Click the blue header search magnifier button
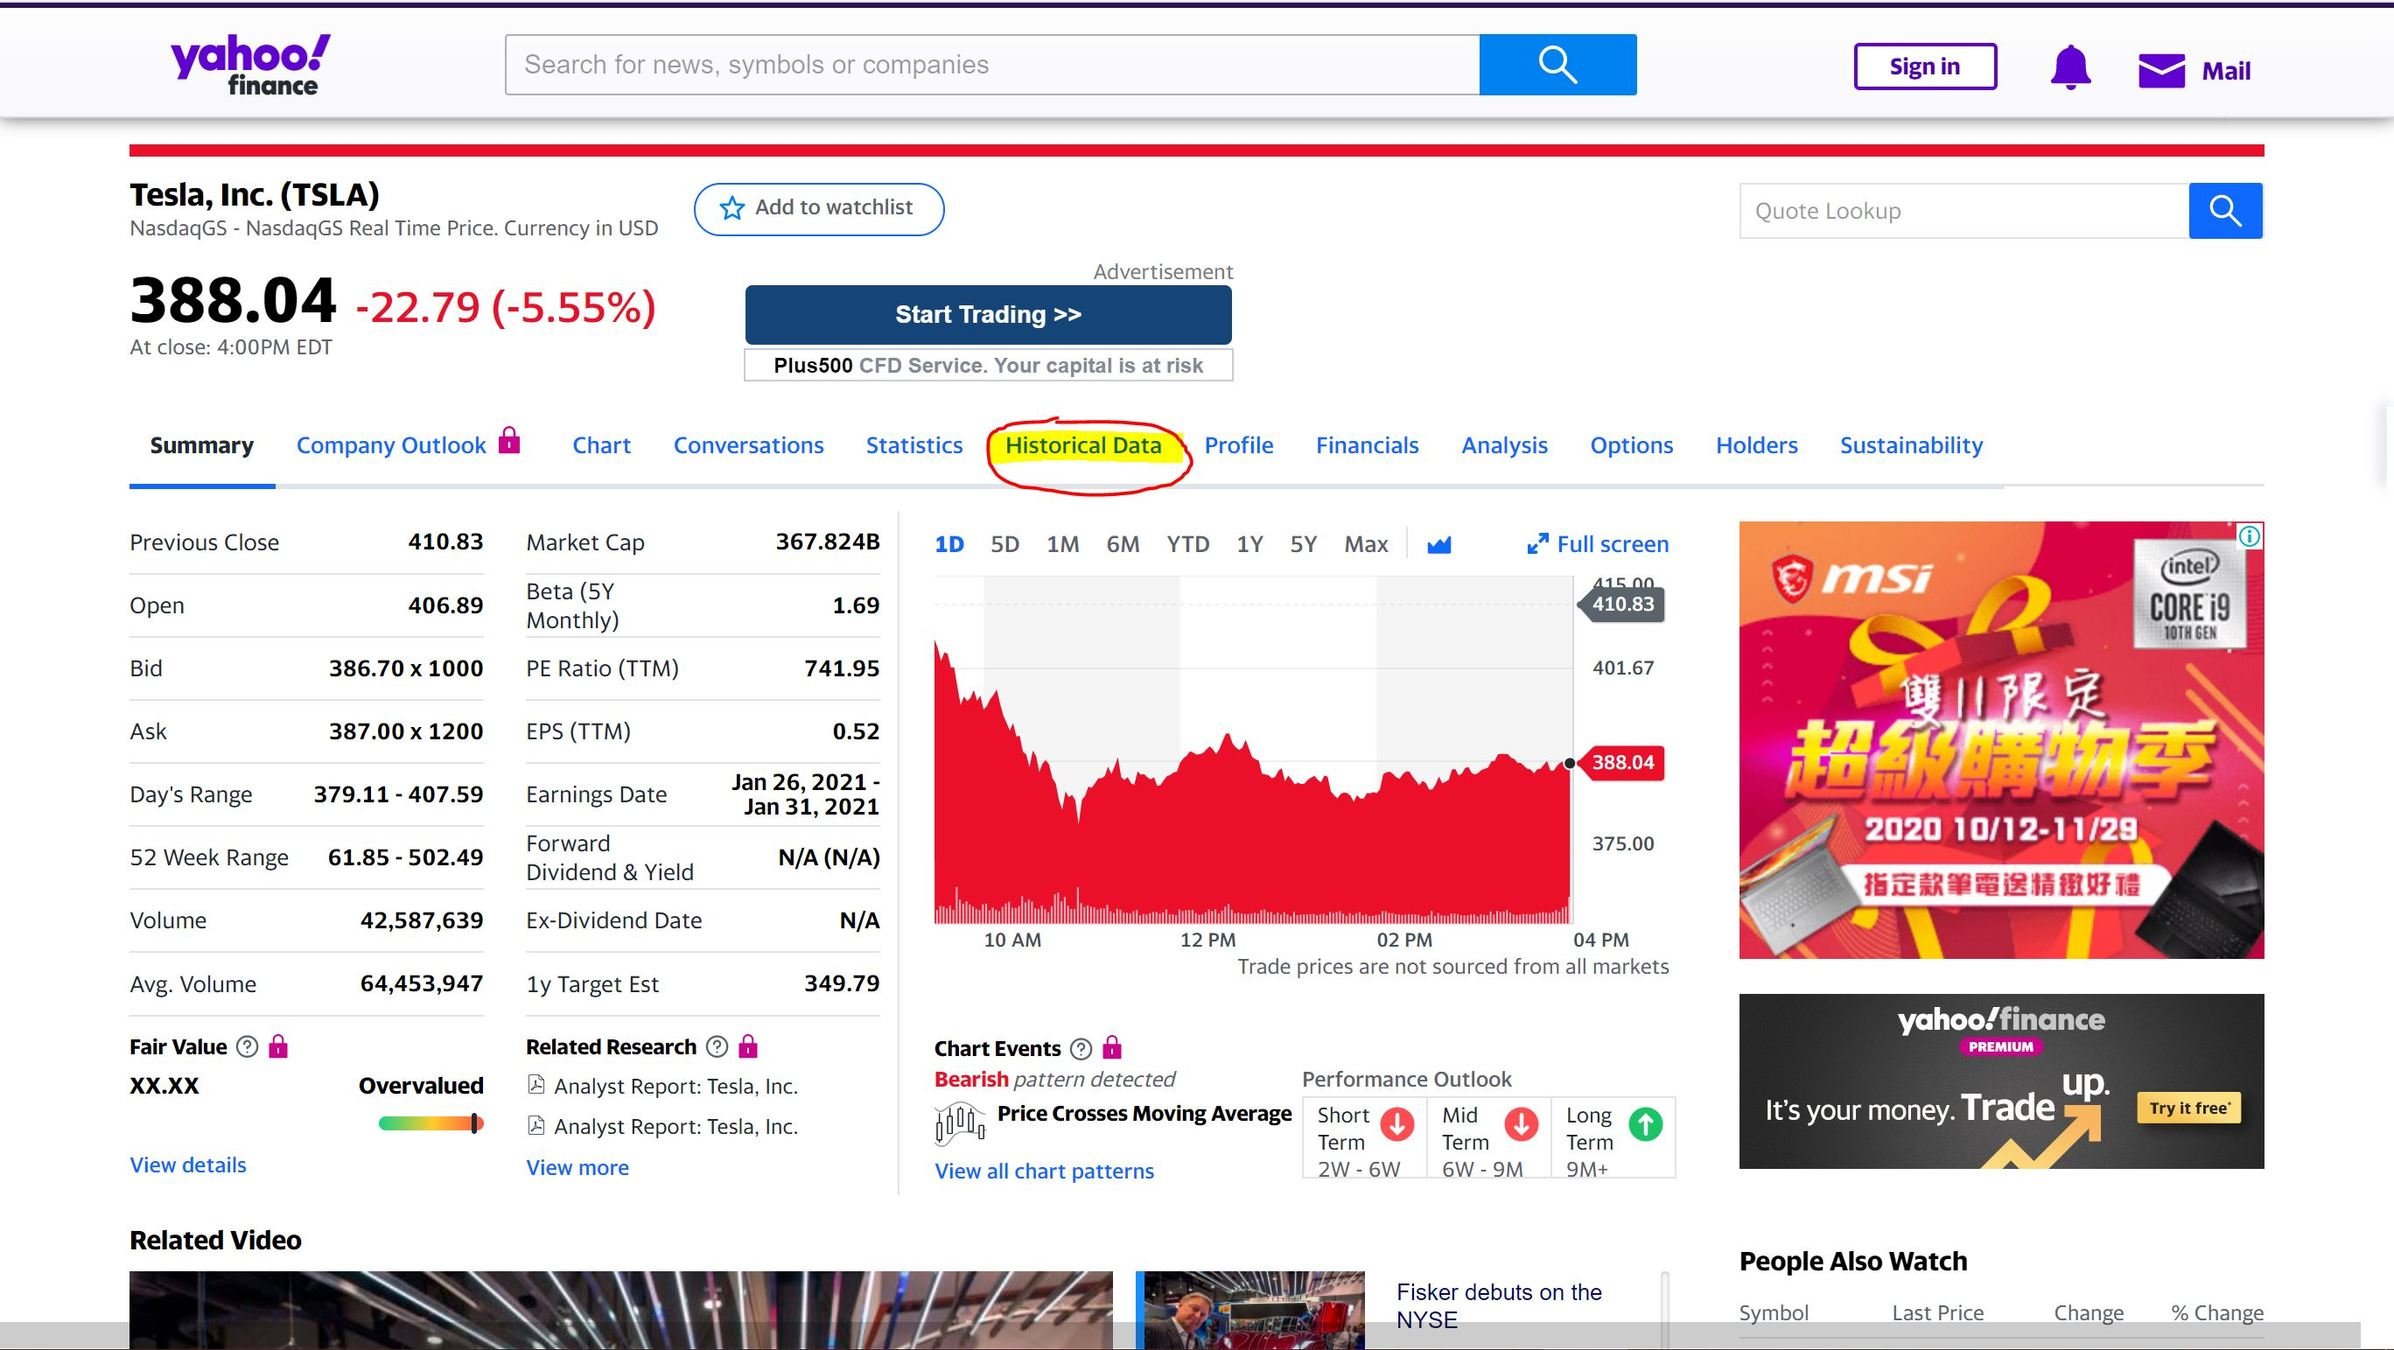This screenshot has height=1350, width=2394. [x=1557, y=65]
